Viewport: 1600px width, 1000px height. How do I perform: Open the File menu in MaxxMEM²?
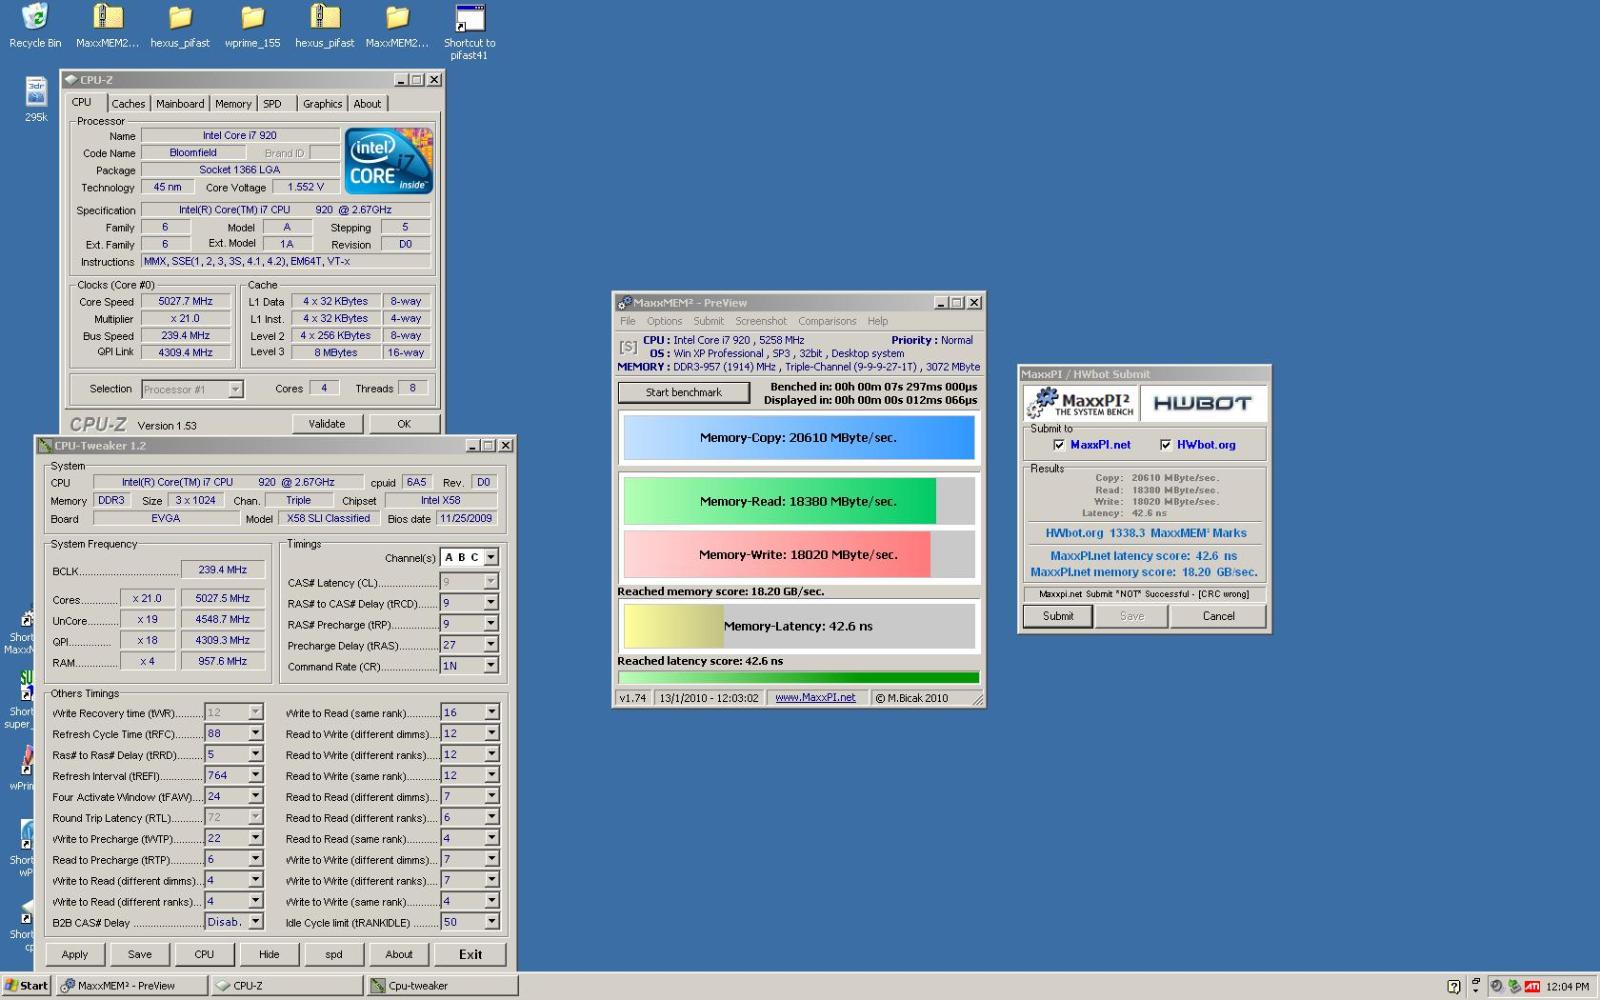tap(628, 322)
